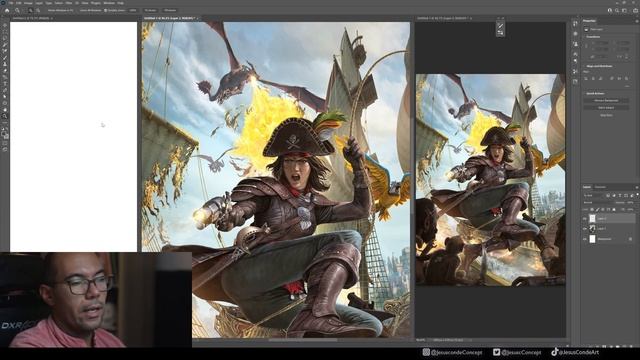Open the workspace switcher icon
640x360 pixels.
point(624,10)
